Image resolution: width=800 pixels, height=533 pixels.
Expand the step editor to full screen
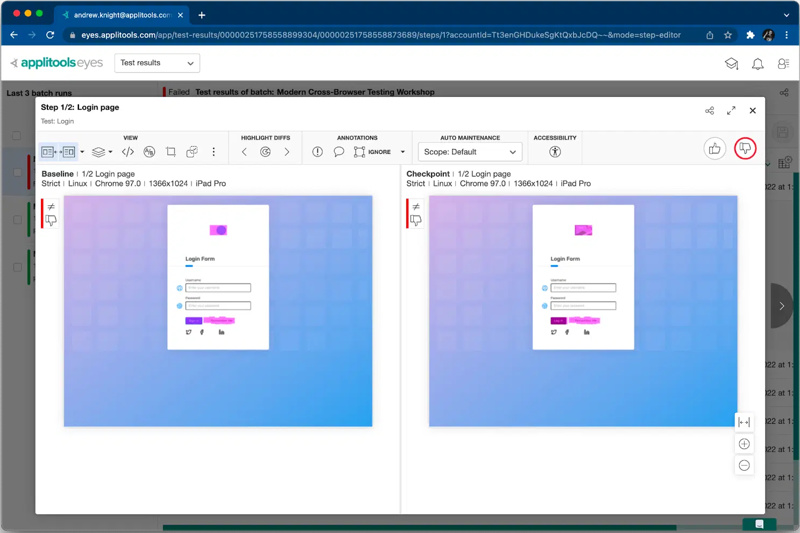click(x=731, y=111)
